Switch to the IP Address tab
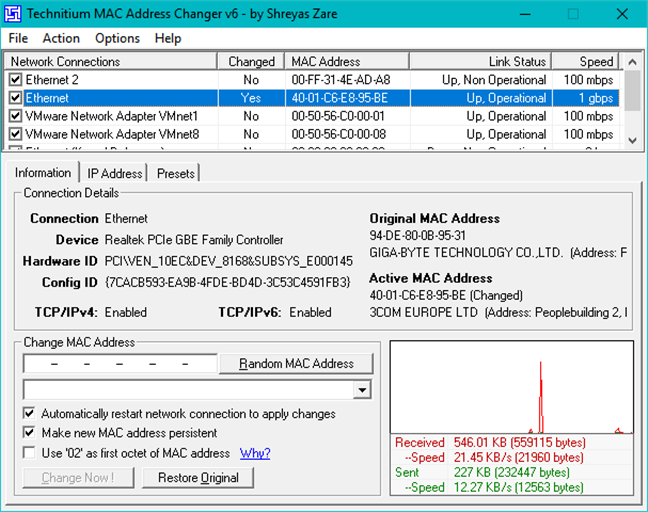This screenshot has width=648, height=512. point(114,174)
